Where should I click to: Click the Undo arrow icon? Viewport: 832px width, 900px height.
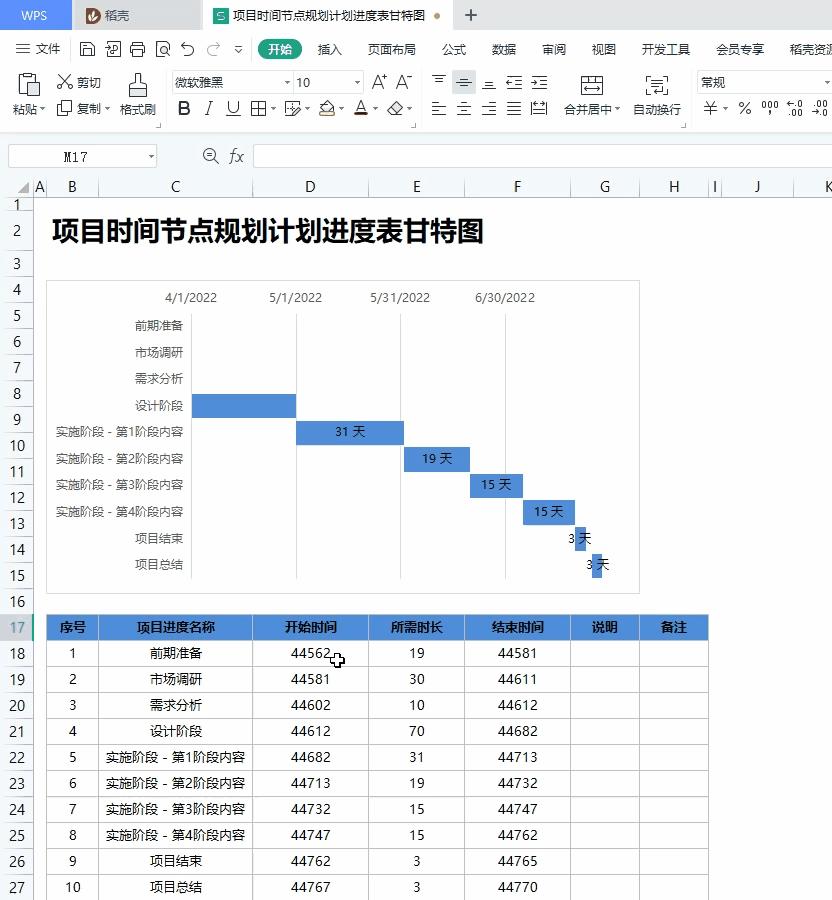pyautogui.click(x=188, y=48)
